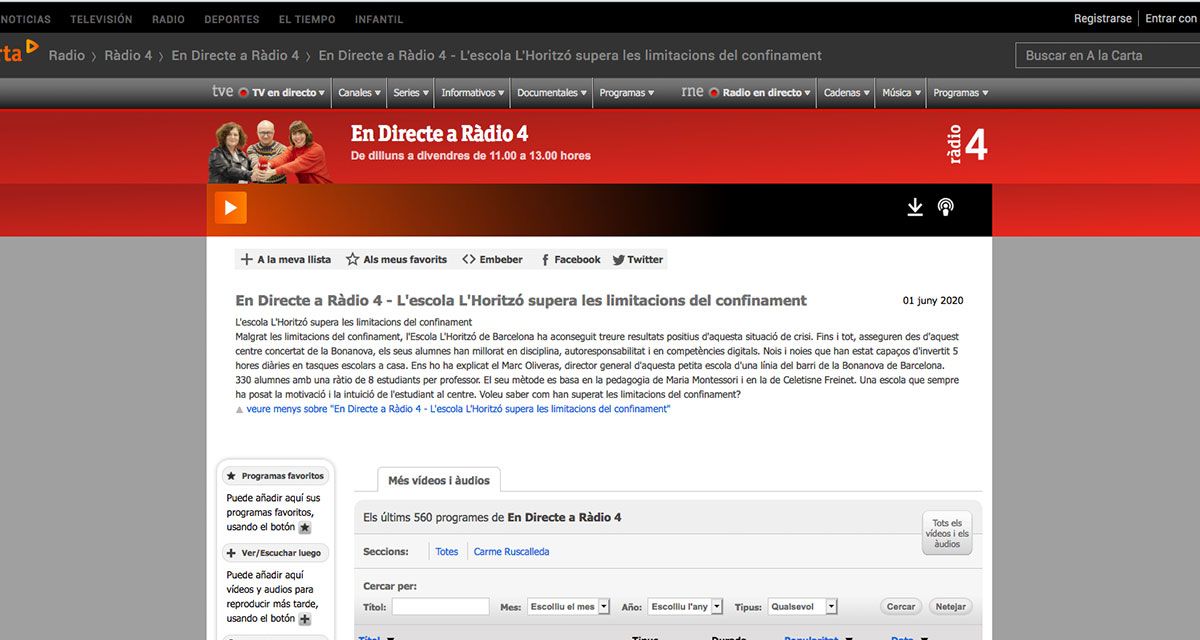Focus the Títol search field
Screen dimensions: 1200x640
441,607
